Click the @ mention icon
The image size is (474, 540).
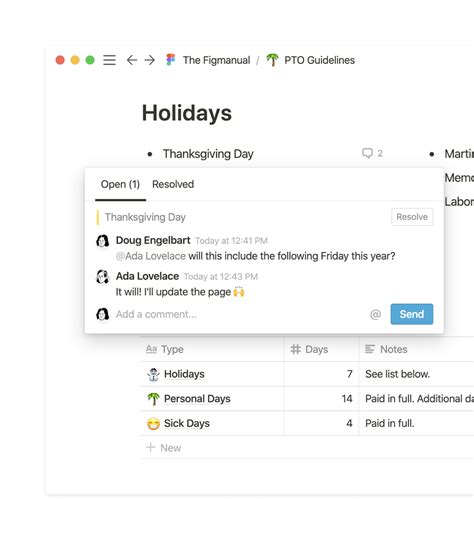pos(375,314)
